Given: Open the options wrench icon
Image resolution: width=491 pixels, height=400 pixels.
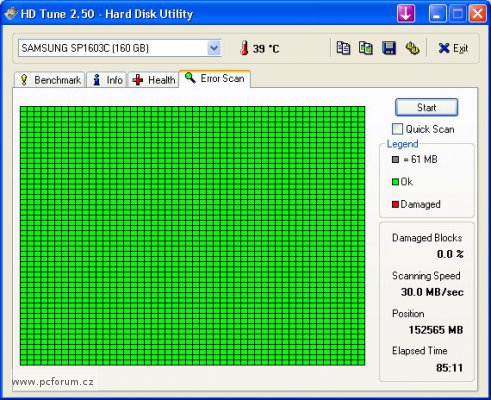Looking at the screenshot, I should (x=412, y=48).
